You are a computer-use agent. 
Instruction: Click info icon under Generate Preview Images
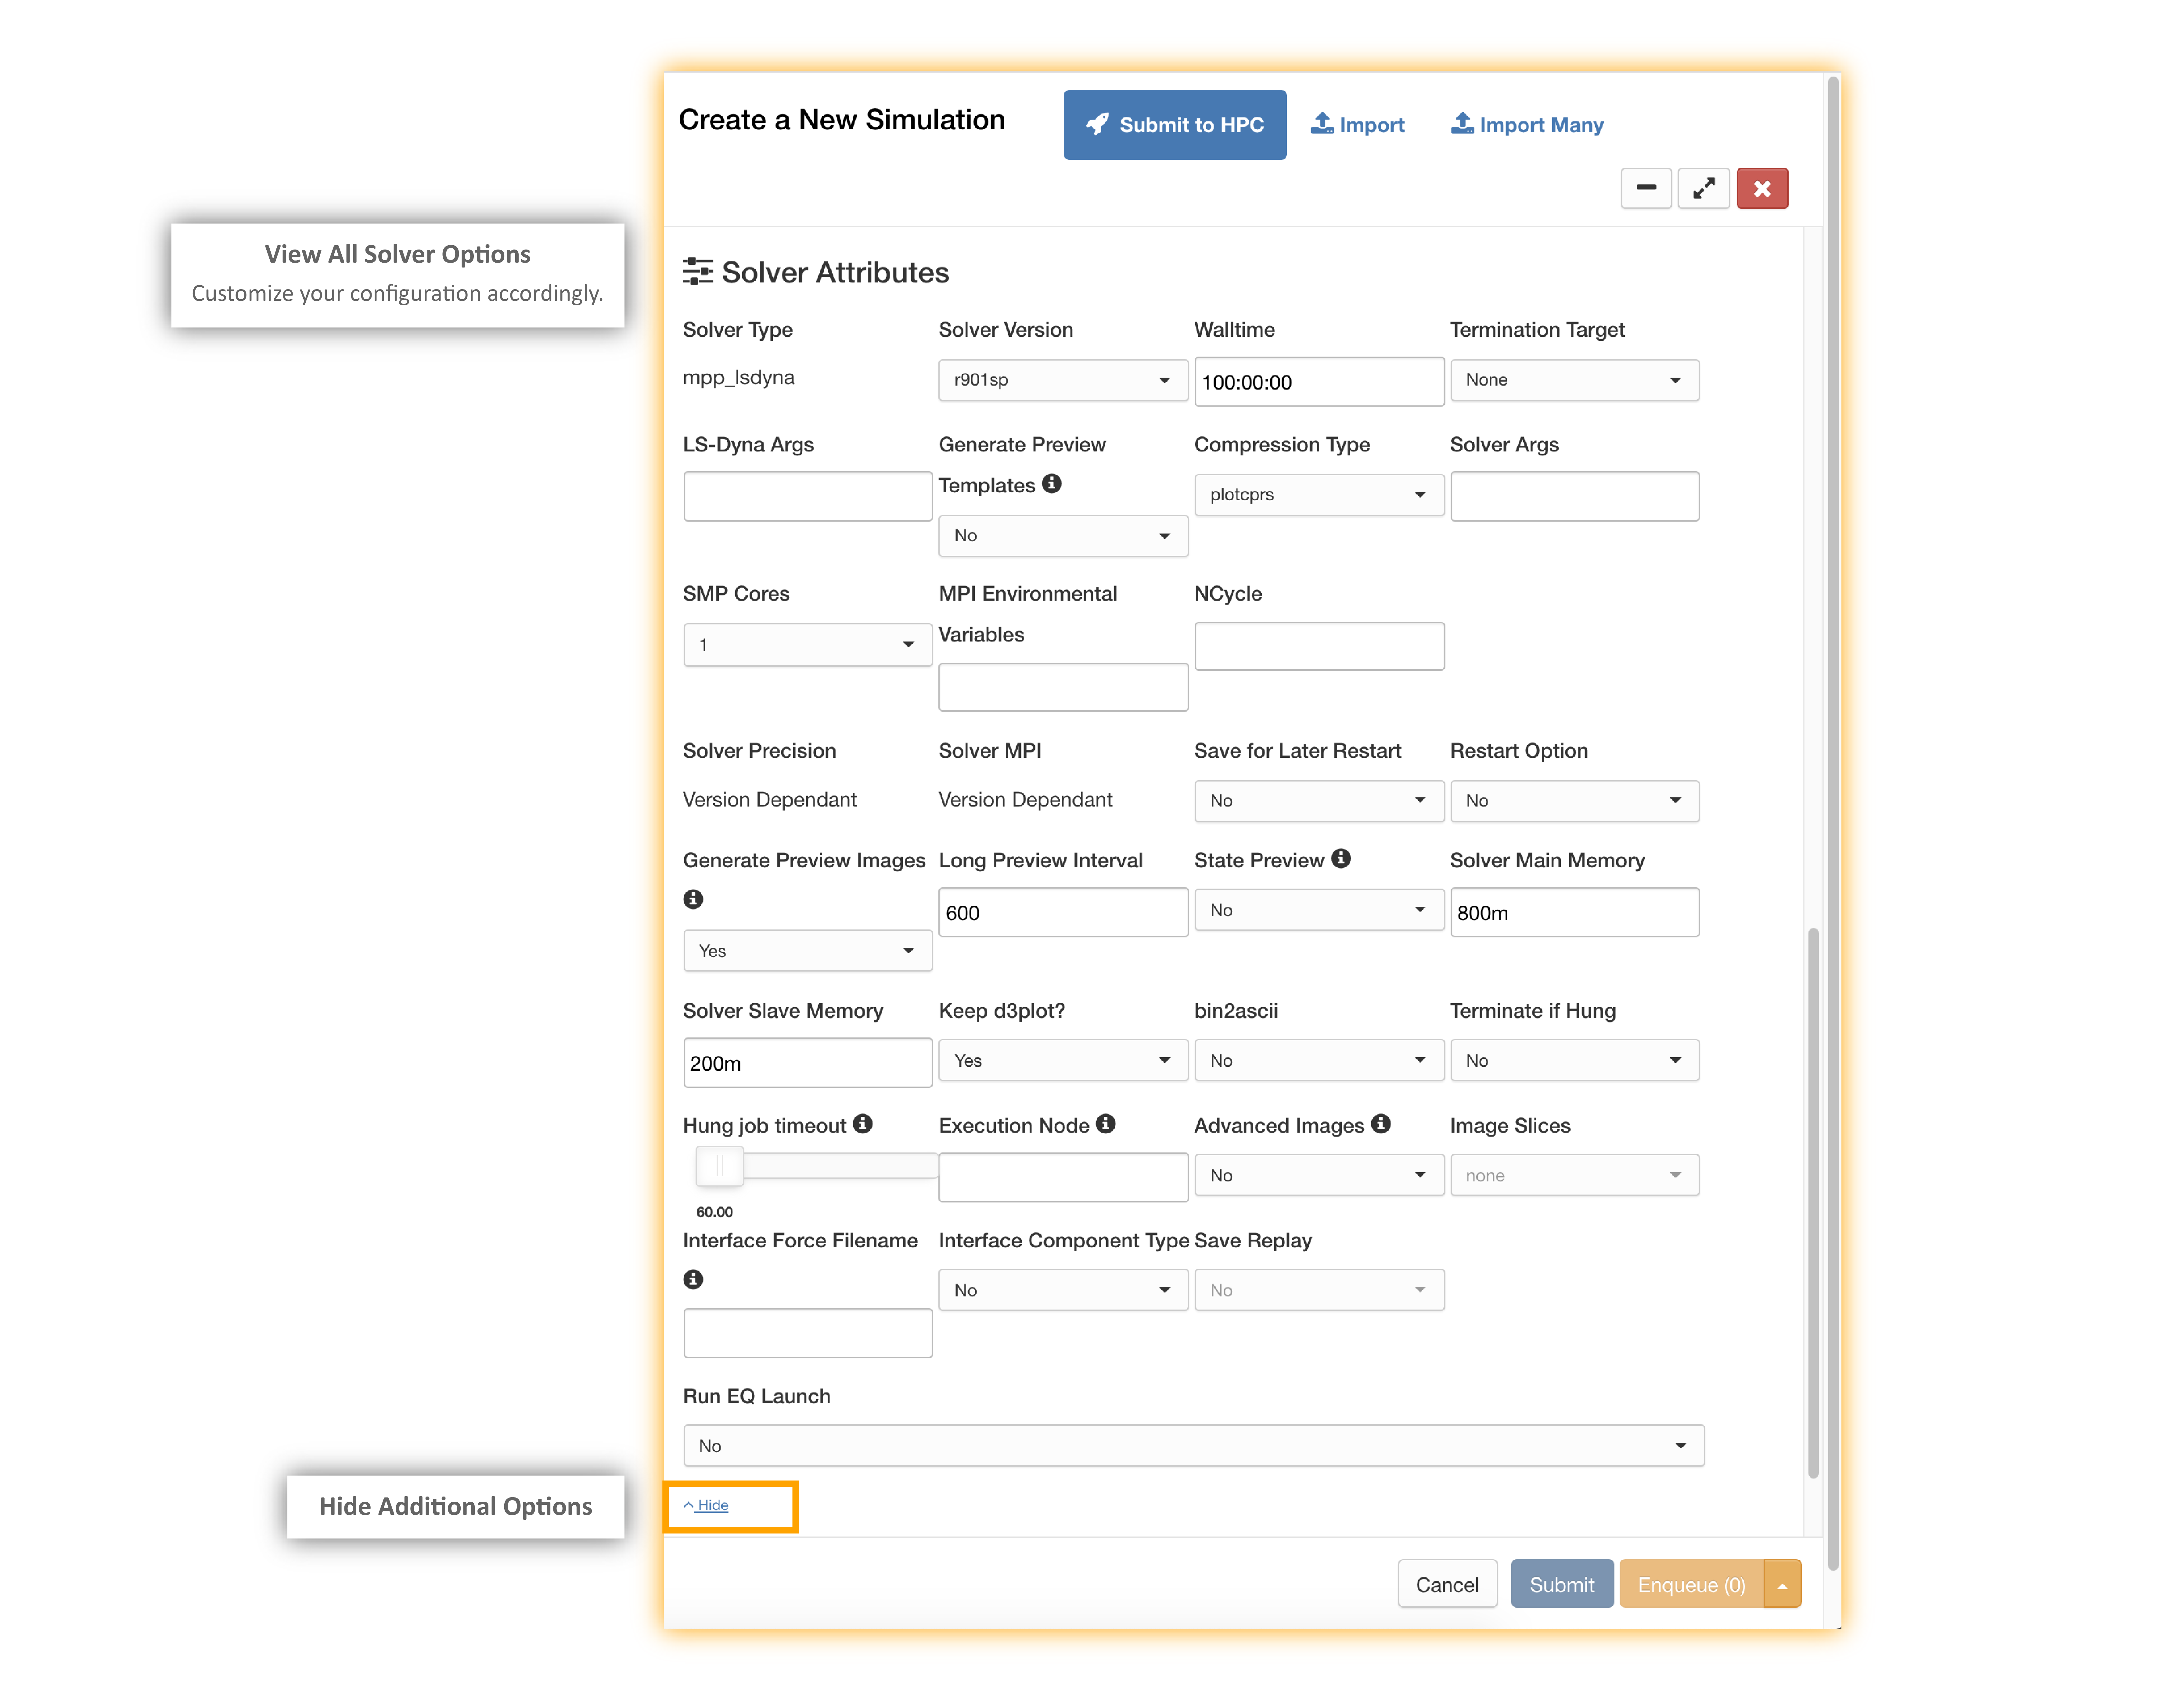pyautogui.click(x=693, y=899)
